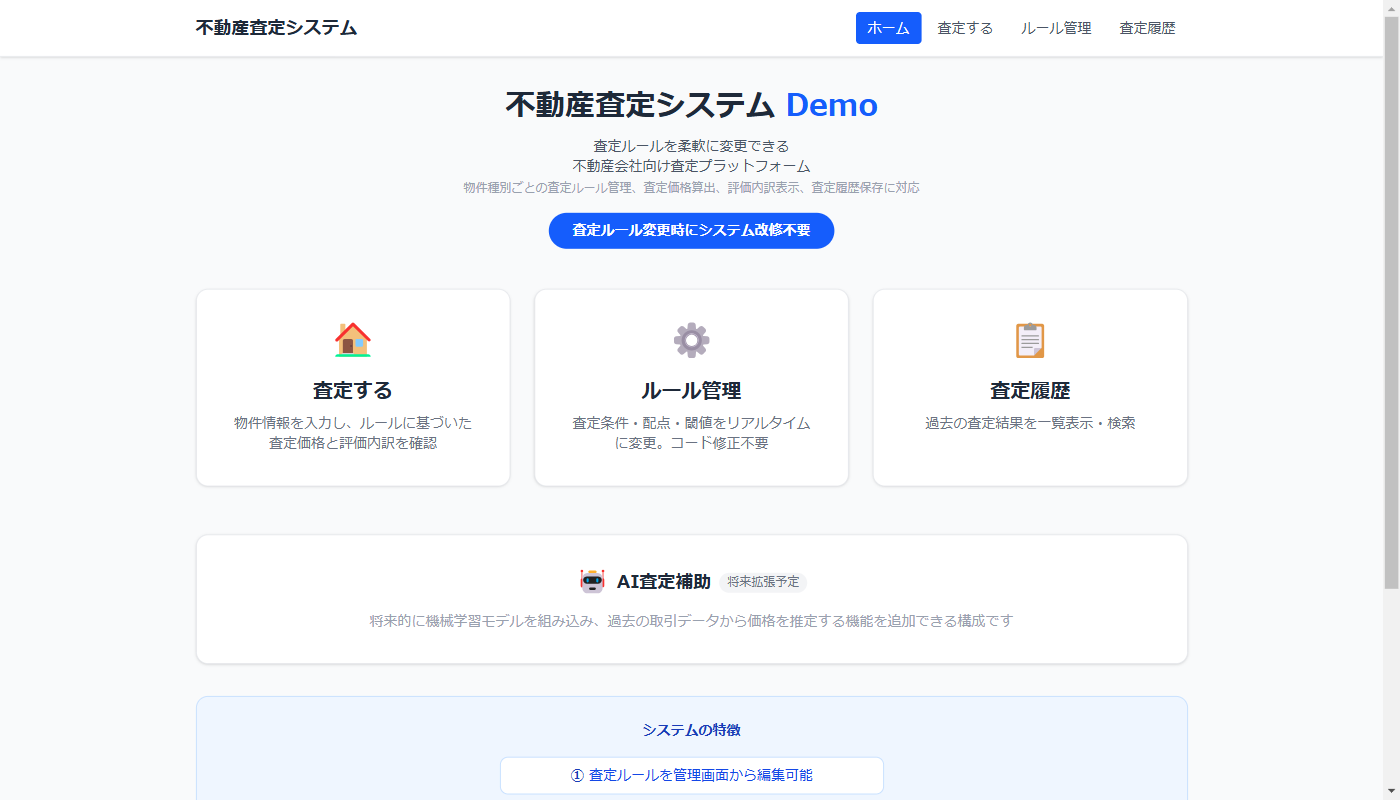Select the ホーム nav tab
This screenshot has height=800, width=1400.
point(888,28)
